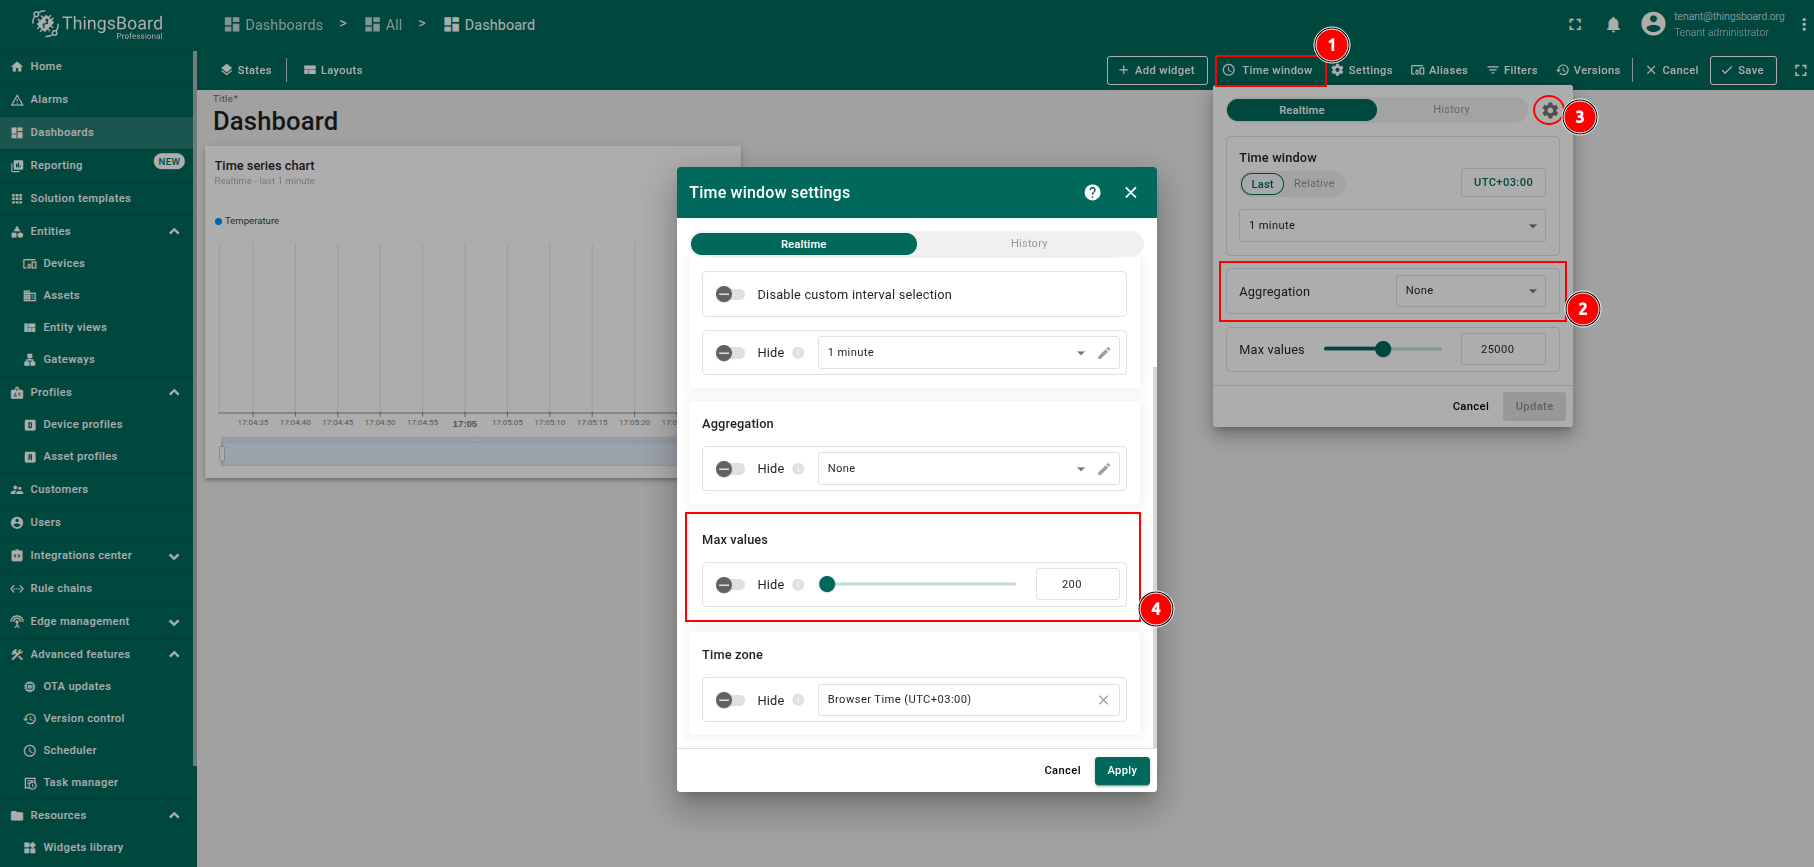Click the Apply button
This screenshot has height=867, width=1814.
pos(1121,771)
